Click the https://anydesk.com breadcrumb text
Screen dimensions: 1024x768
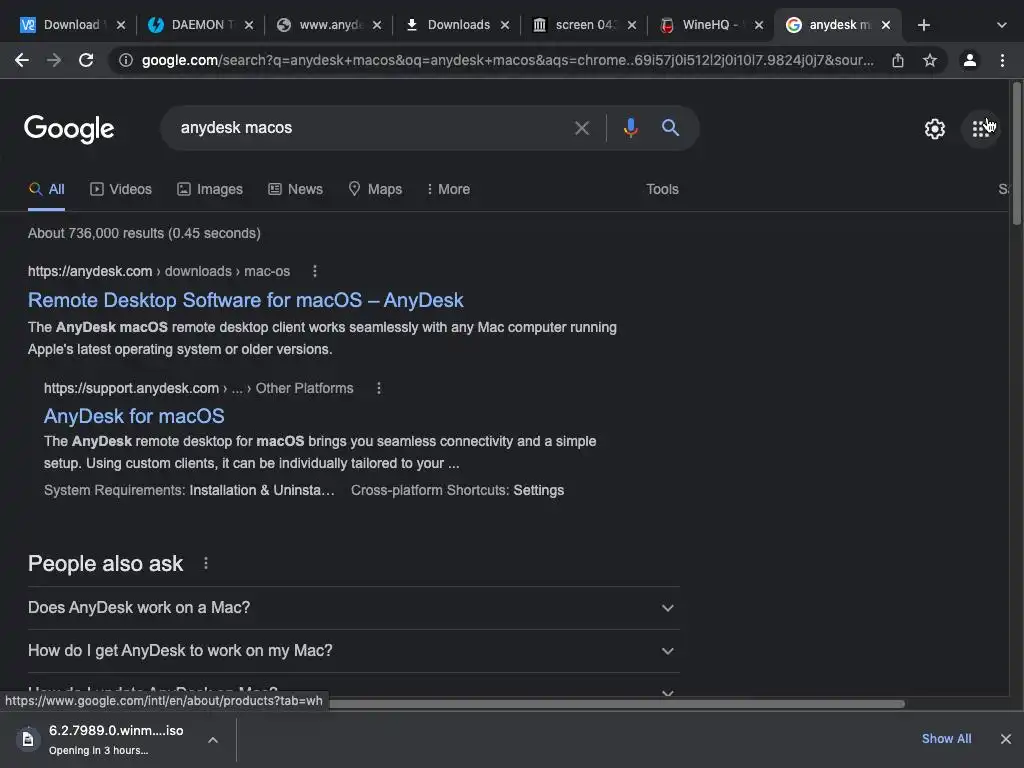pyautogui.click(x=89, y=271)
